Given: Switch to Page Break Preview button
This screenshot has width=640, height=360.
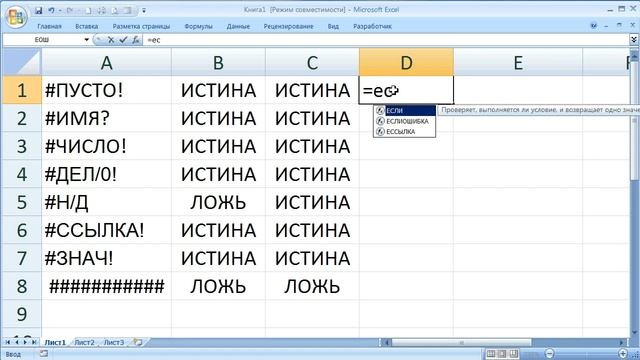Looking at the screenshot, I should (514, 353).
